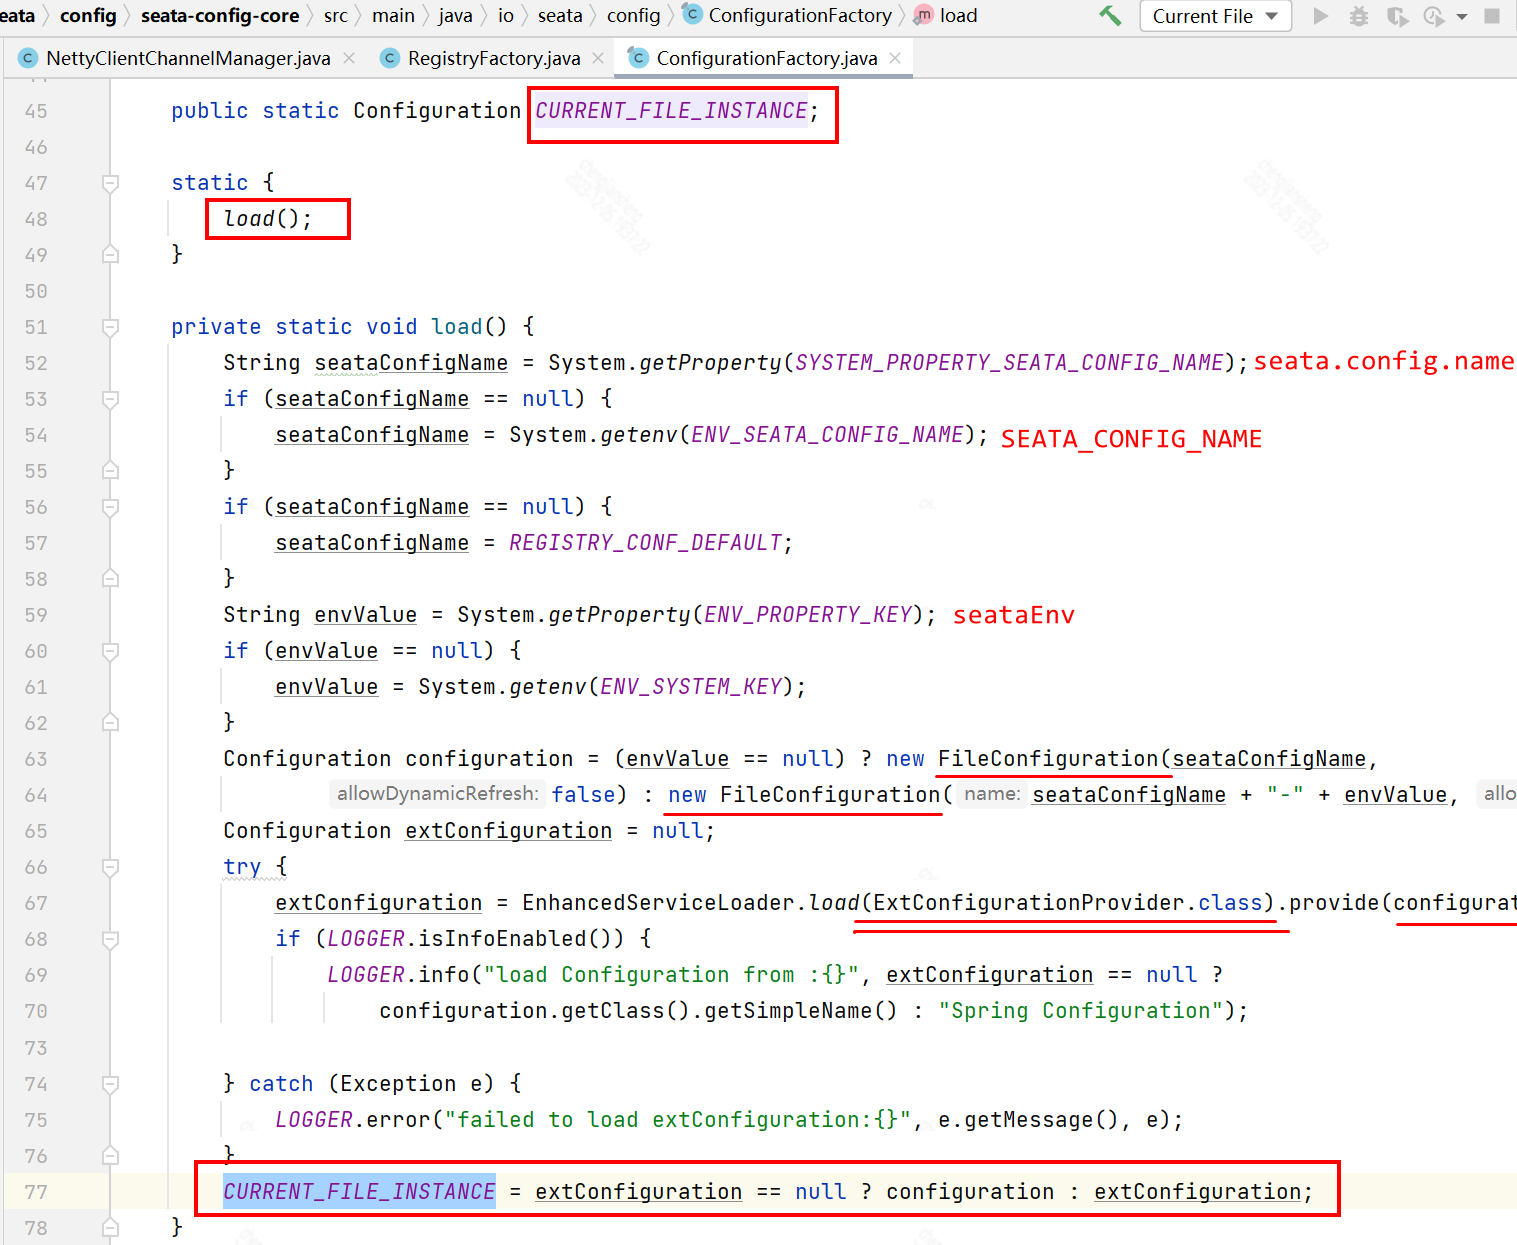Click the class icon on NettyClientChannelManager.java tab
The height and width of the screenshot is (1245, 1517).
[28, 58]
